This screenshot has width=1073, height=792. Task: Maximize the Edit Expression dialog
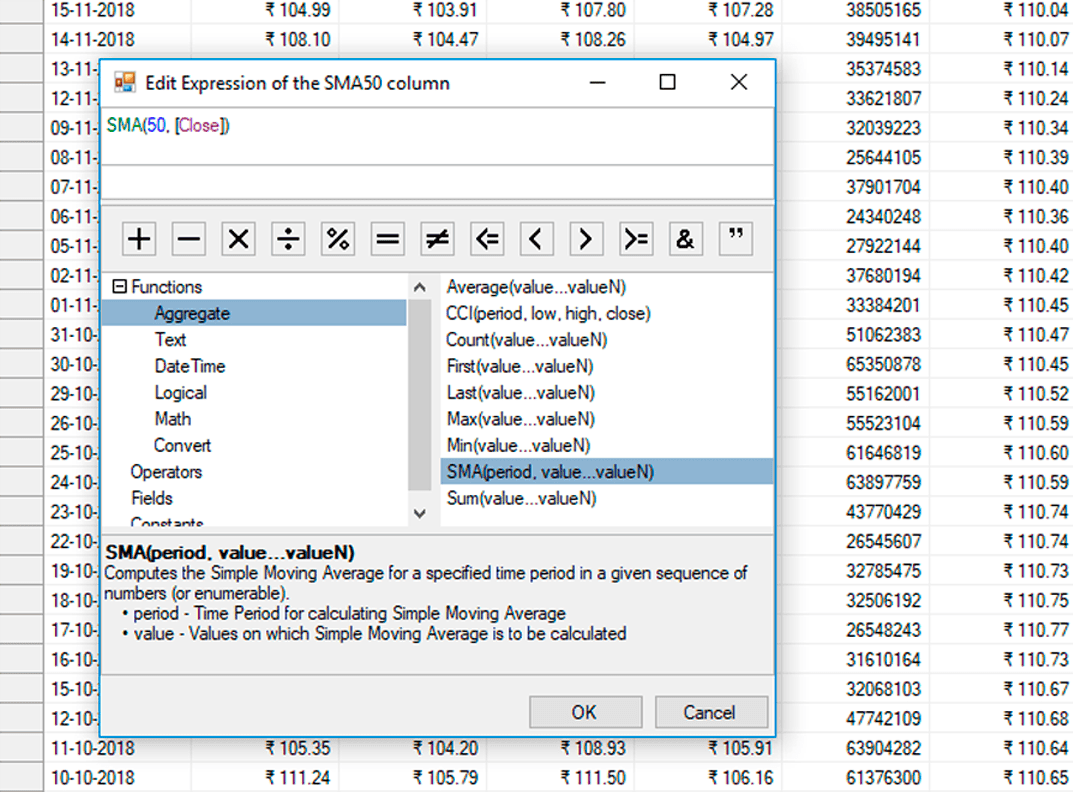(667, 82)
